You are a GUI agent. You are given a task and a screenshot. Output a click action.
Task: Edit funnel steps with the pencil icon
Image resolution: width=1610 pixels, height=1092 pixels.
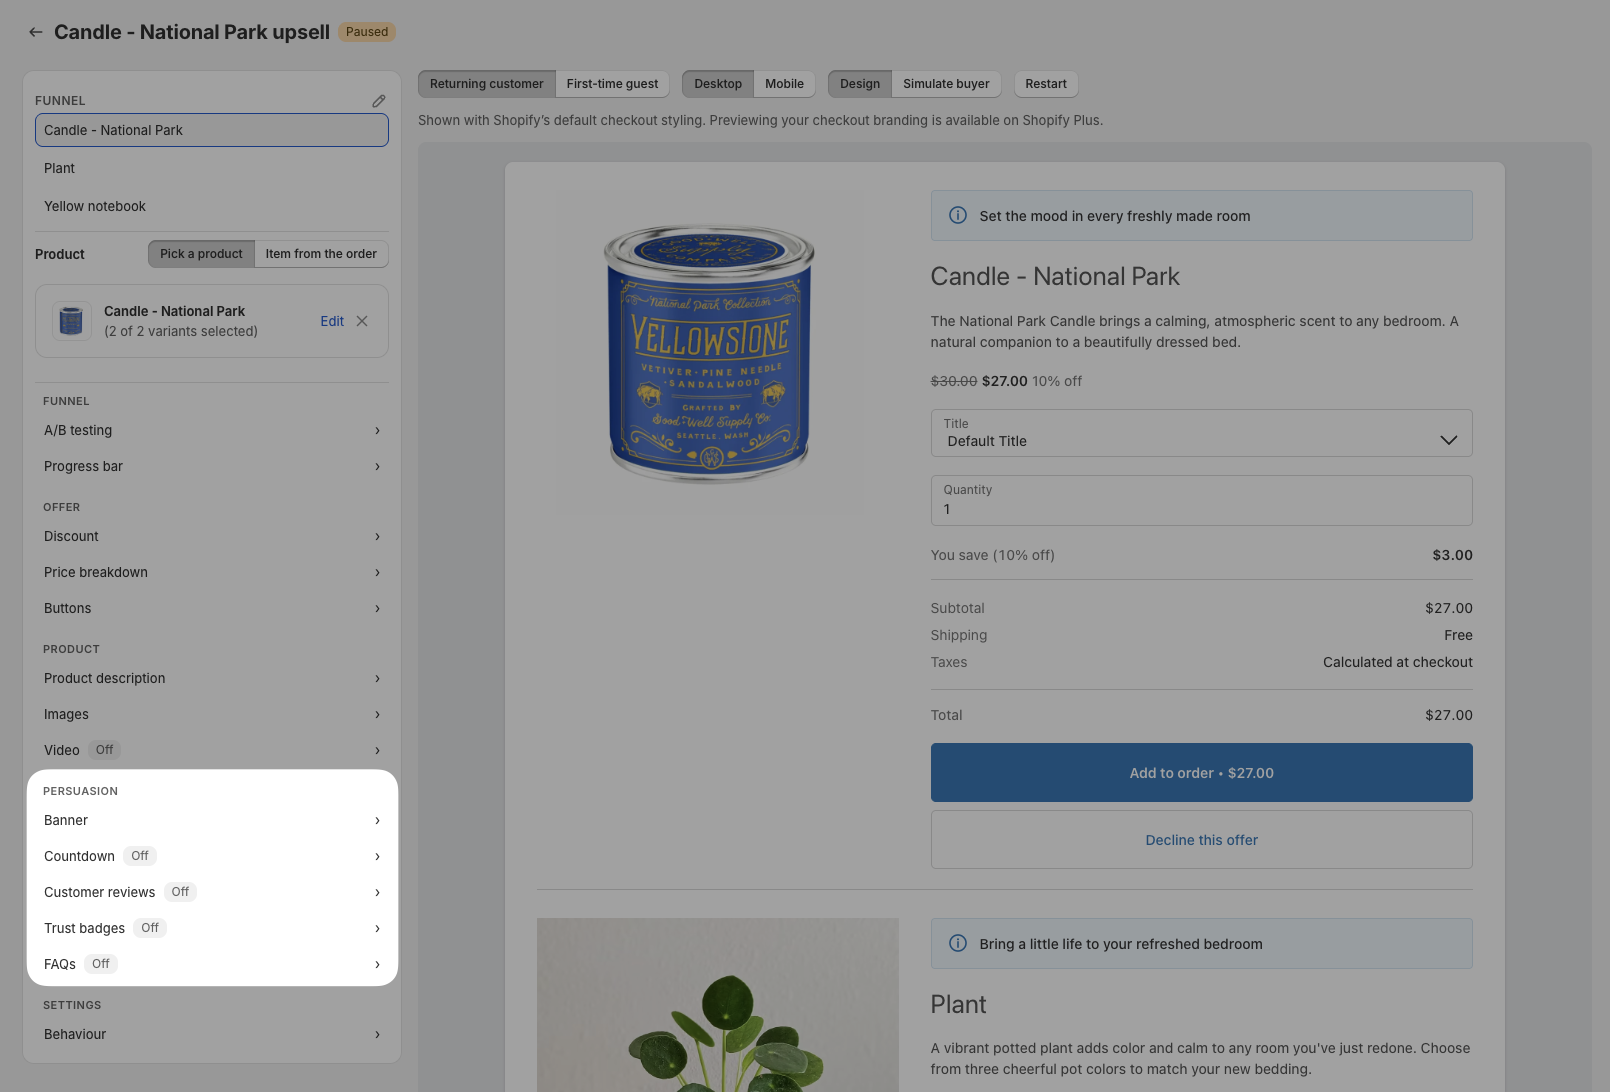click(379, 101)
